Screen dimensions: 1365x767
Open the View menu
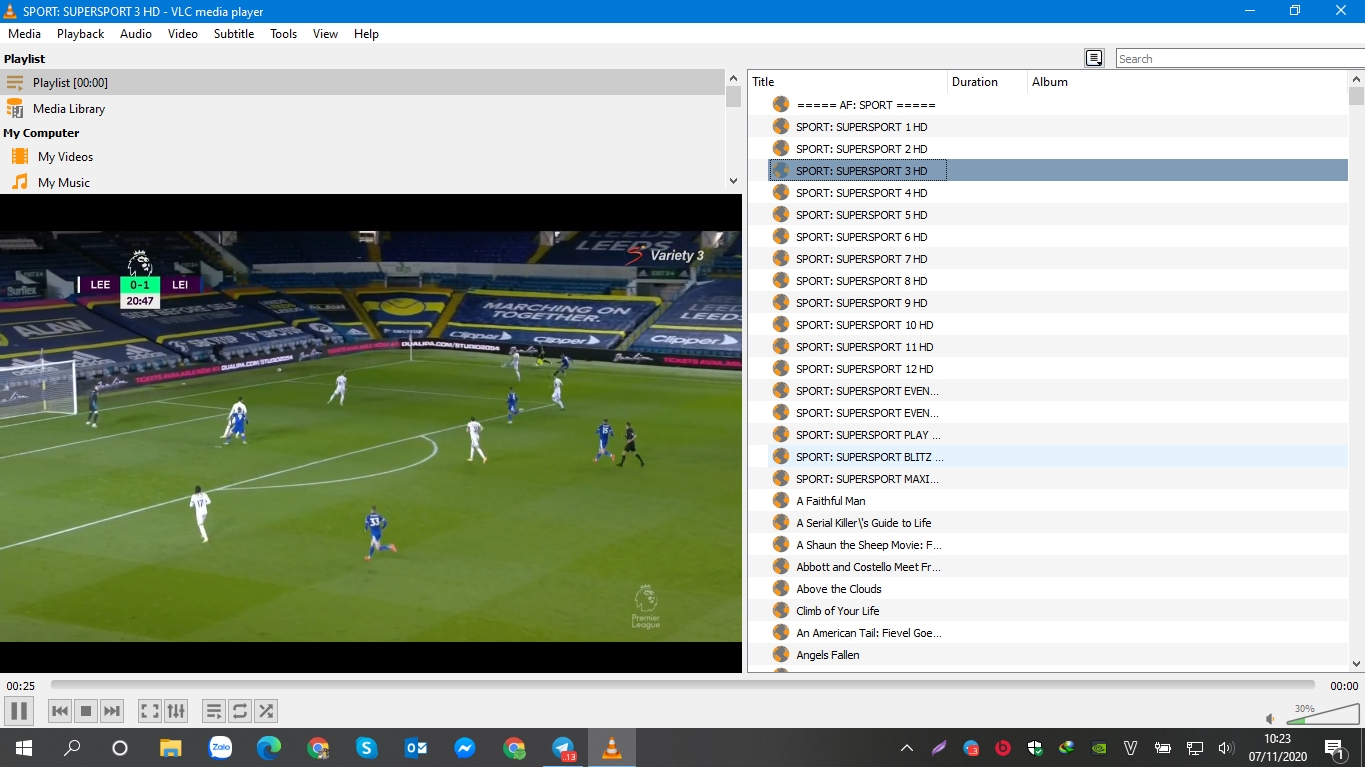tap(325, 33)
